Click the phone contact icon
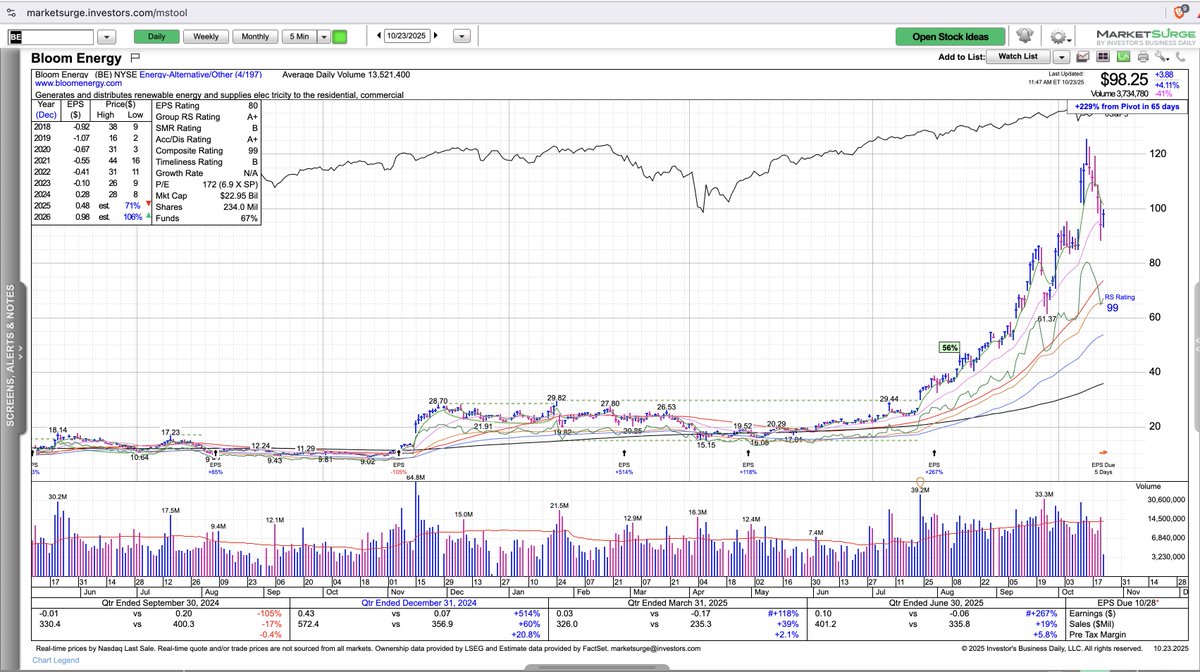Screen dimensions: 1200x672 (x=1180, y=58)
